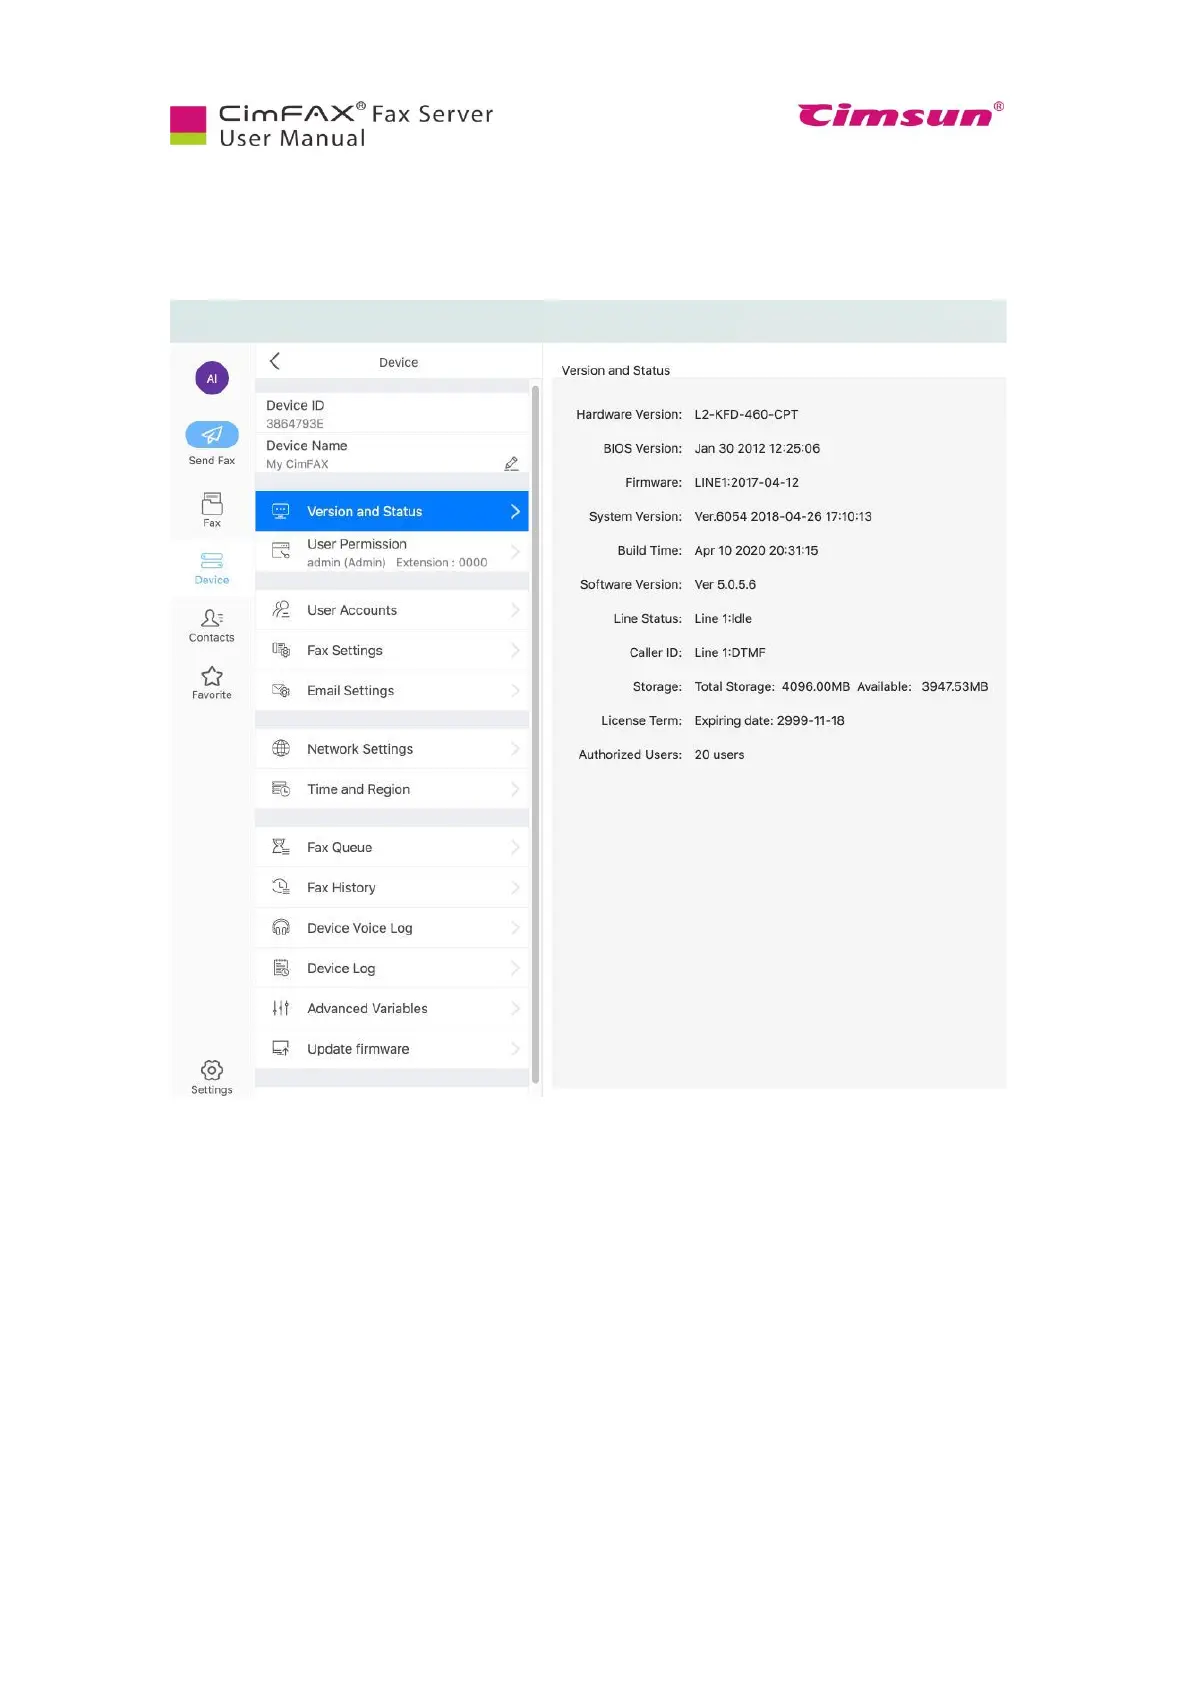
Task: Open Update firmware entry
Action: [392, 1048]
